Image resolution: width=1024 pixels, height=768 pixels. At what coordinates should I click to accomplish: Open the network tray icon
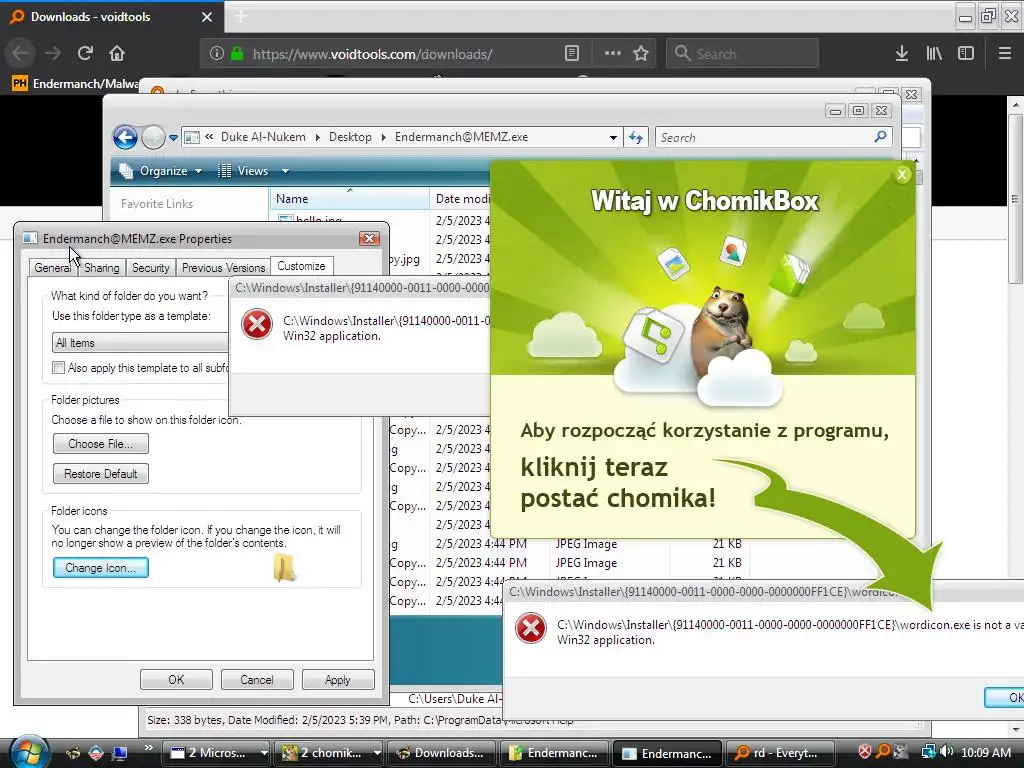point(928,752)
